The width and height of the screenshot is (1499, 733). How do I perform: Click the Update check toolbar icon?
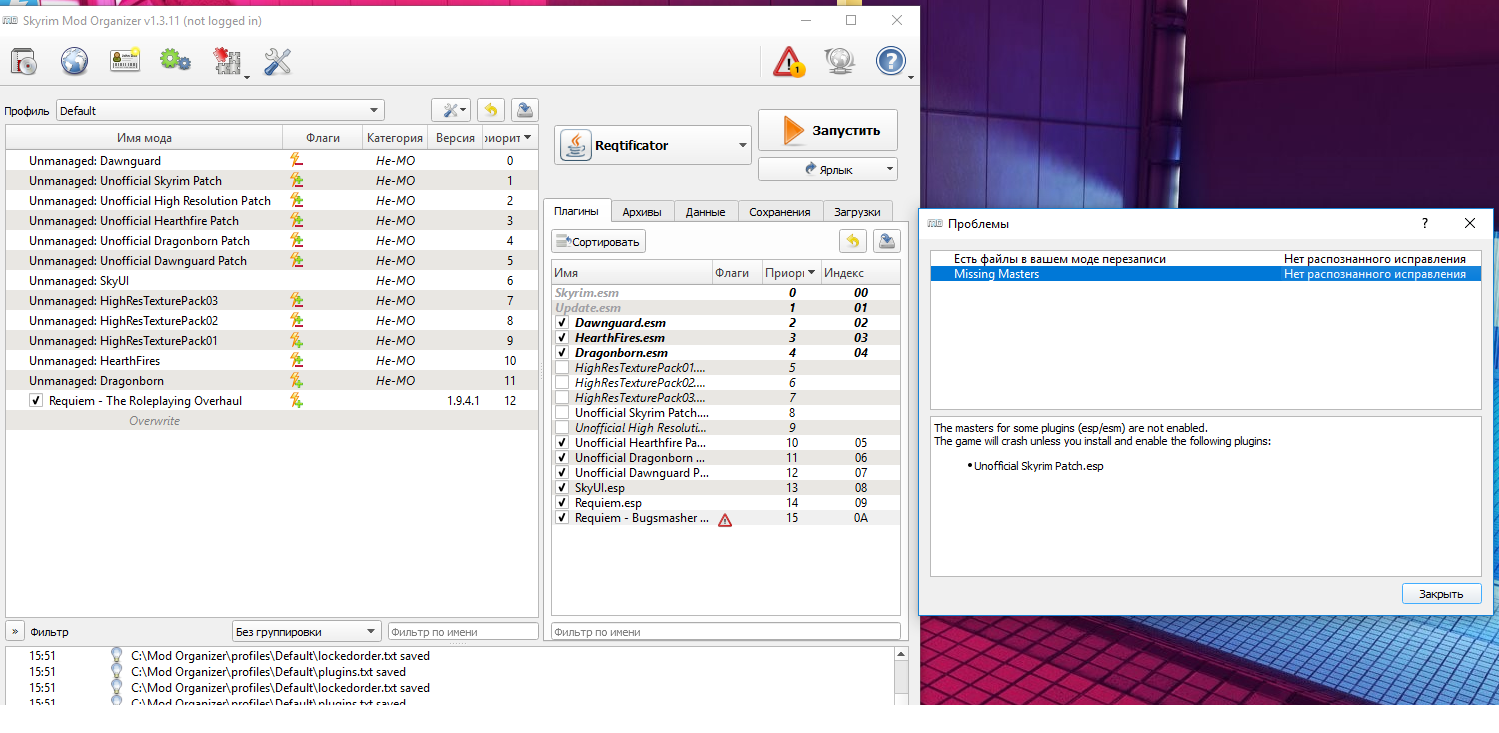coord(839,61)
